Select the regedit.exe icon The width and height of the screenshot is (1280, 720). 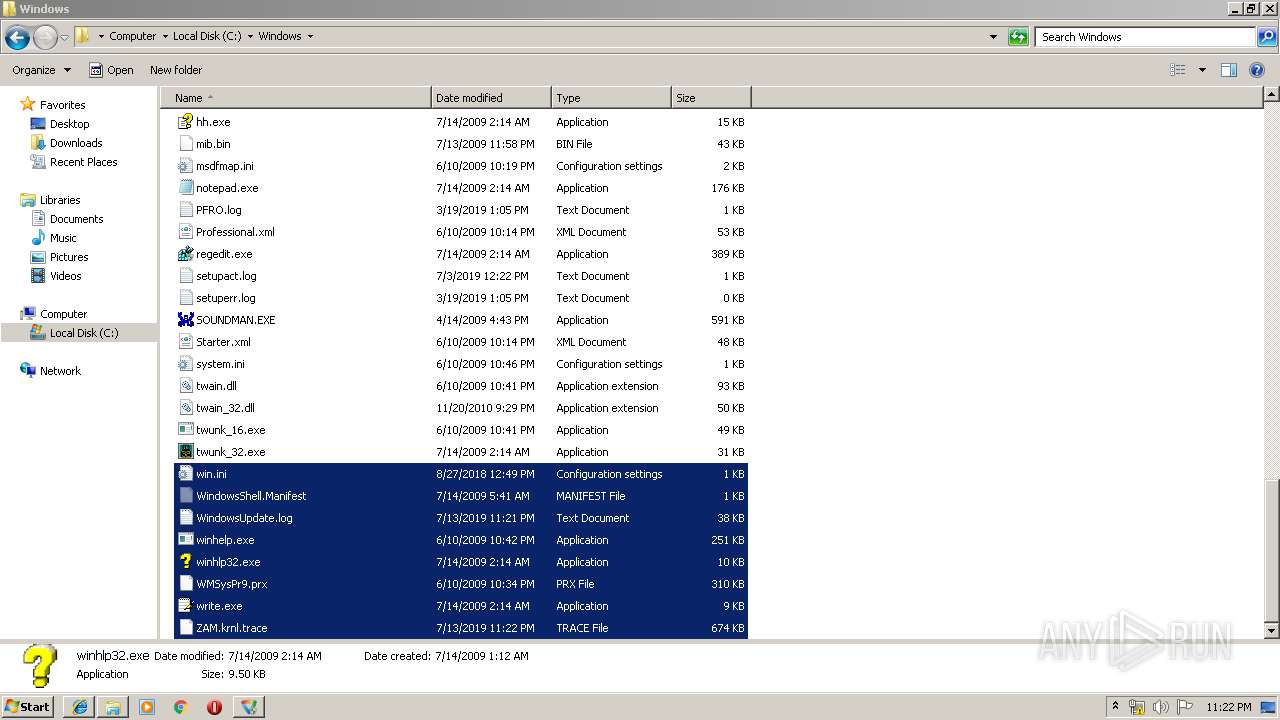click(185, 254)
